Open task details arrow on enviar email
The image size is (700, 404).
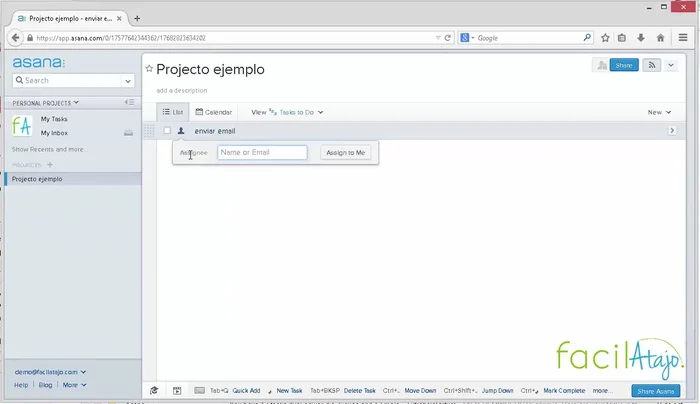671,131
